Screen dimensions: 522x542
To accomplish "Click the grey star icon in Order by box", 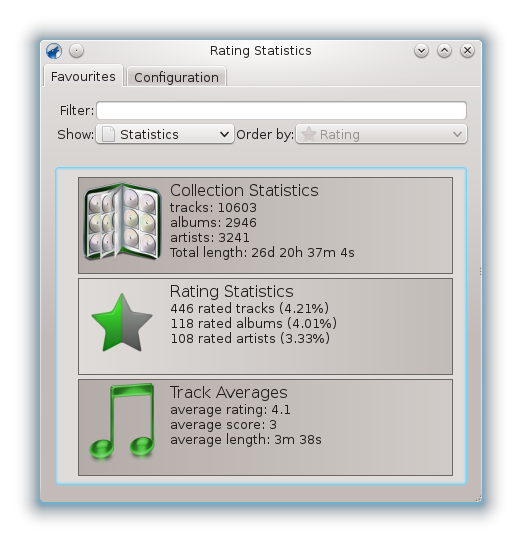I will (x=309, y=134).
